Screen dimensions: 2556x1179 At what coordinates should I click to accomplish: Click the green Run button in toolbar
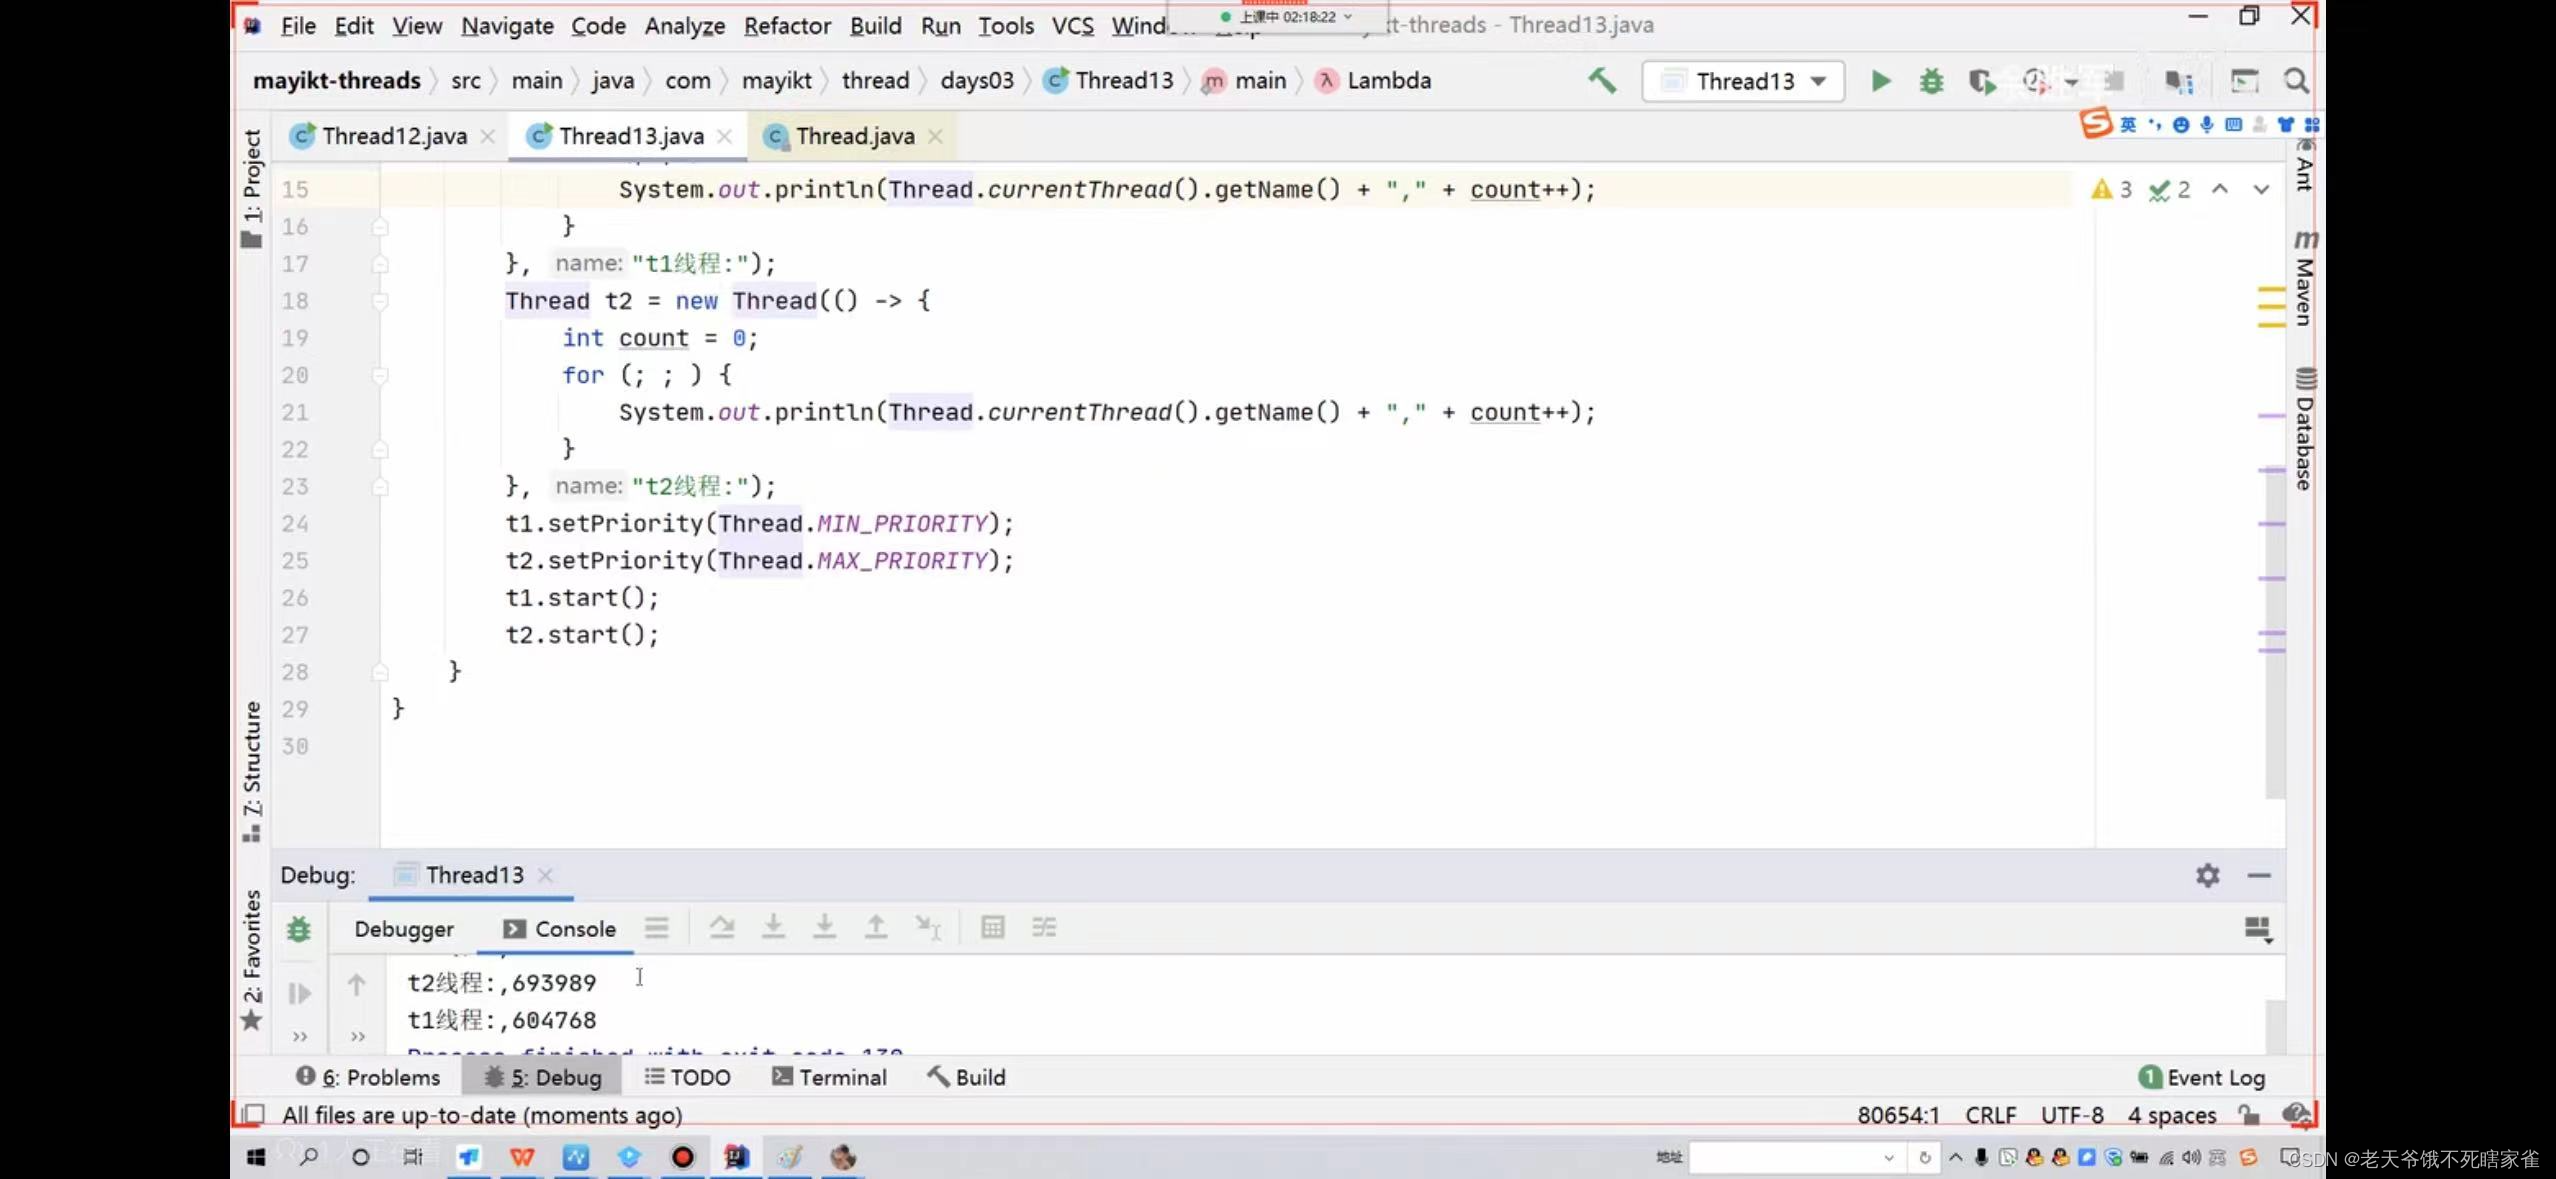tap(1880, 81)
